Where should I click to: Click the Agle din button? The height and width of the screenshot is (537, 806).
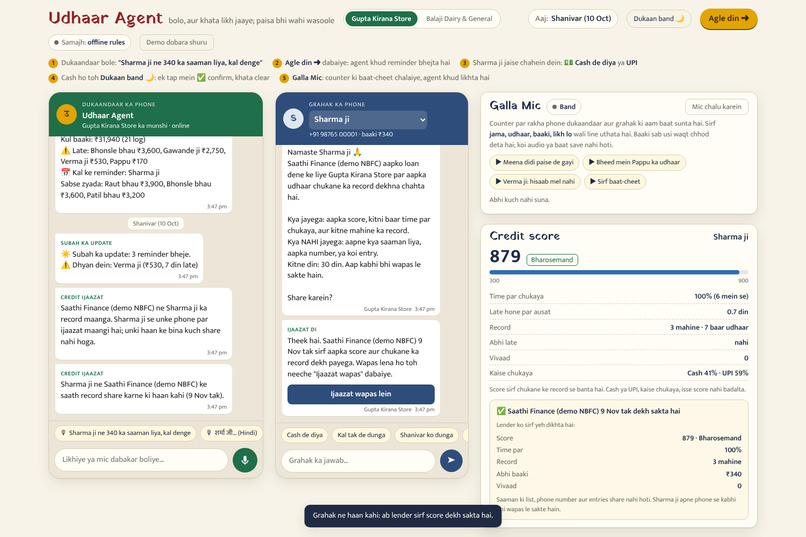pos(728,18)
